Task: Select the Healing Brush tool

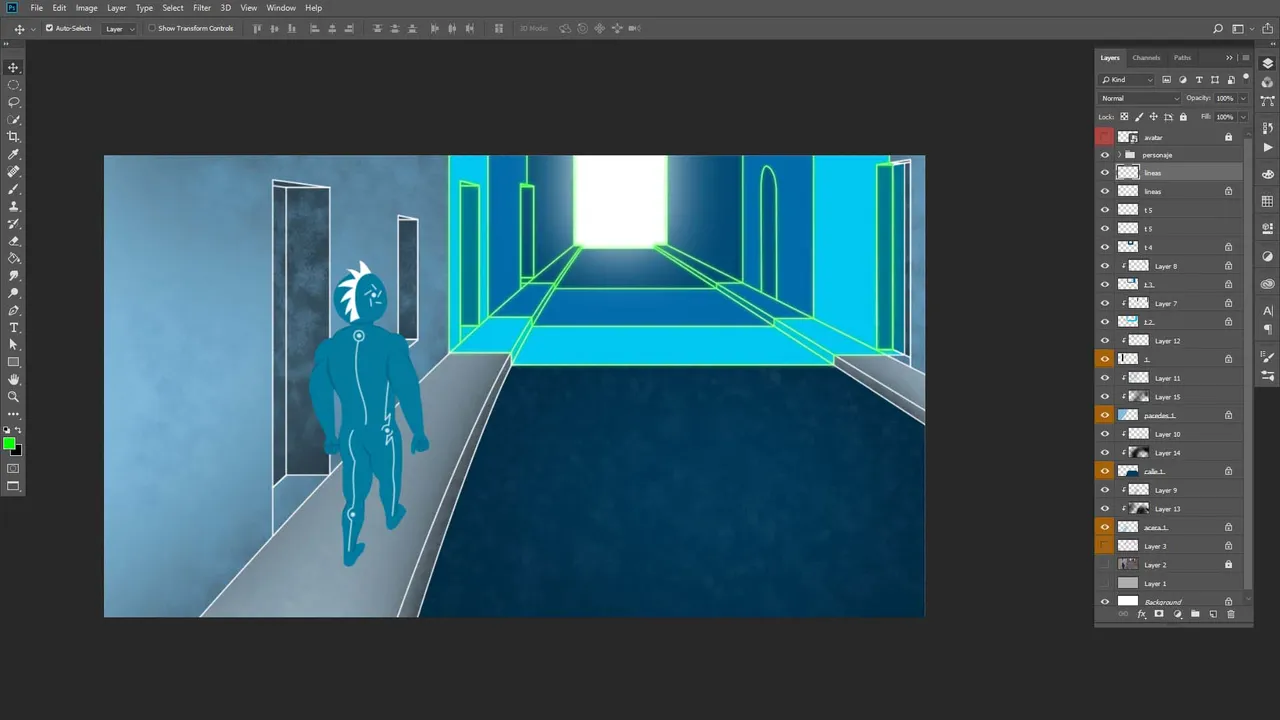Action: point(13,172)
